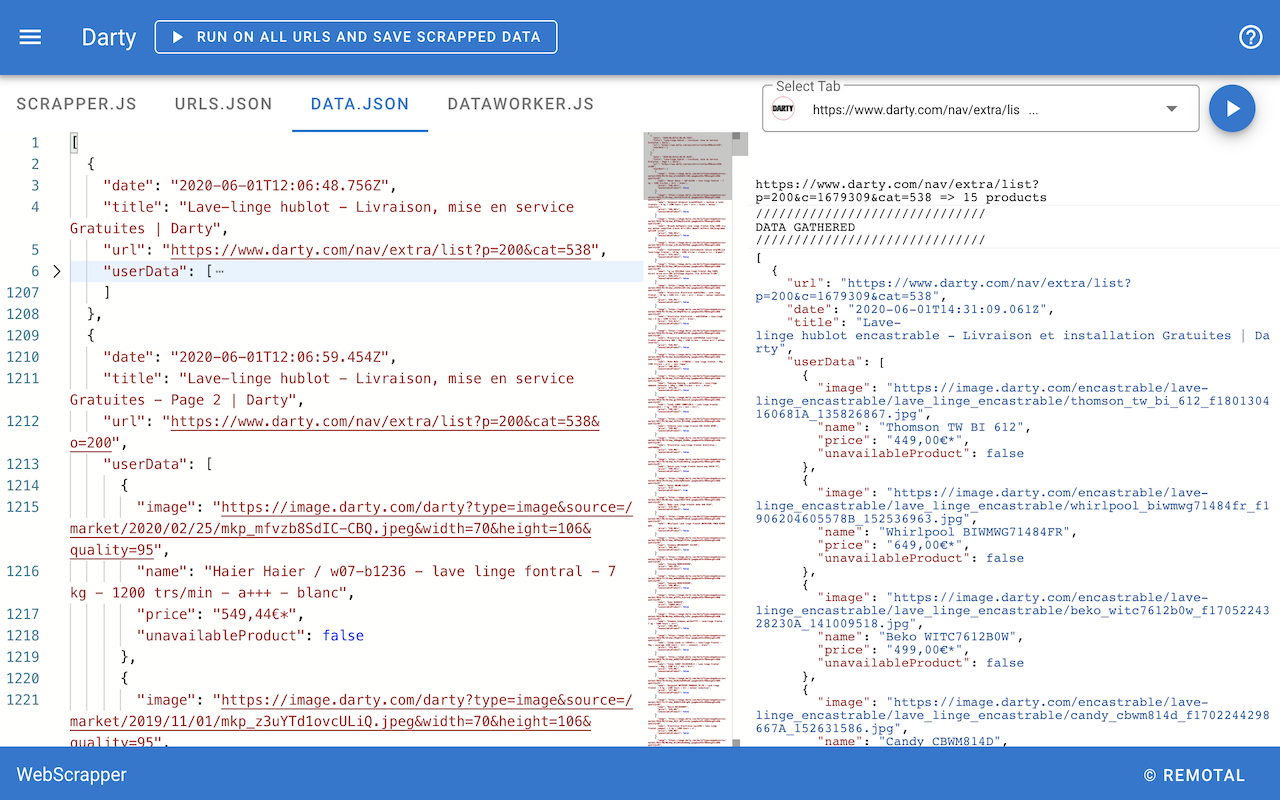Click "Beko WITC7612B0W" in output panel
The height and width of the screenshot is (800, 1280).
tap(949, 637)
